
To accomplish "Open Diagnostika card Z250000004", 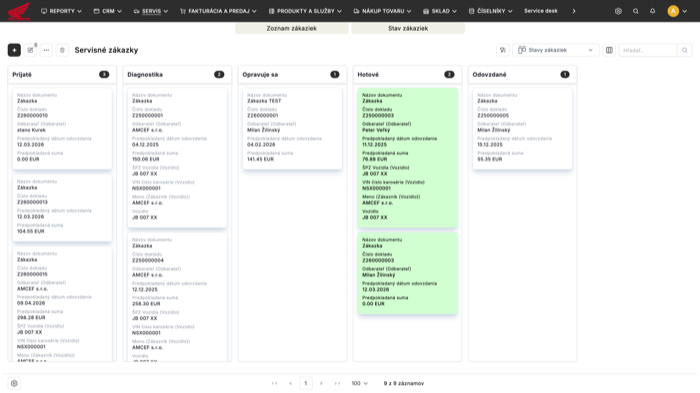I will tap(177, 297).
